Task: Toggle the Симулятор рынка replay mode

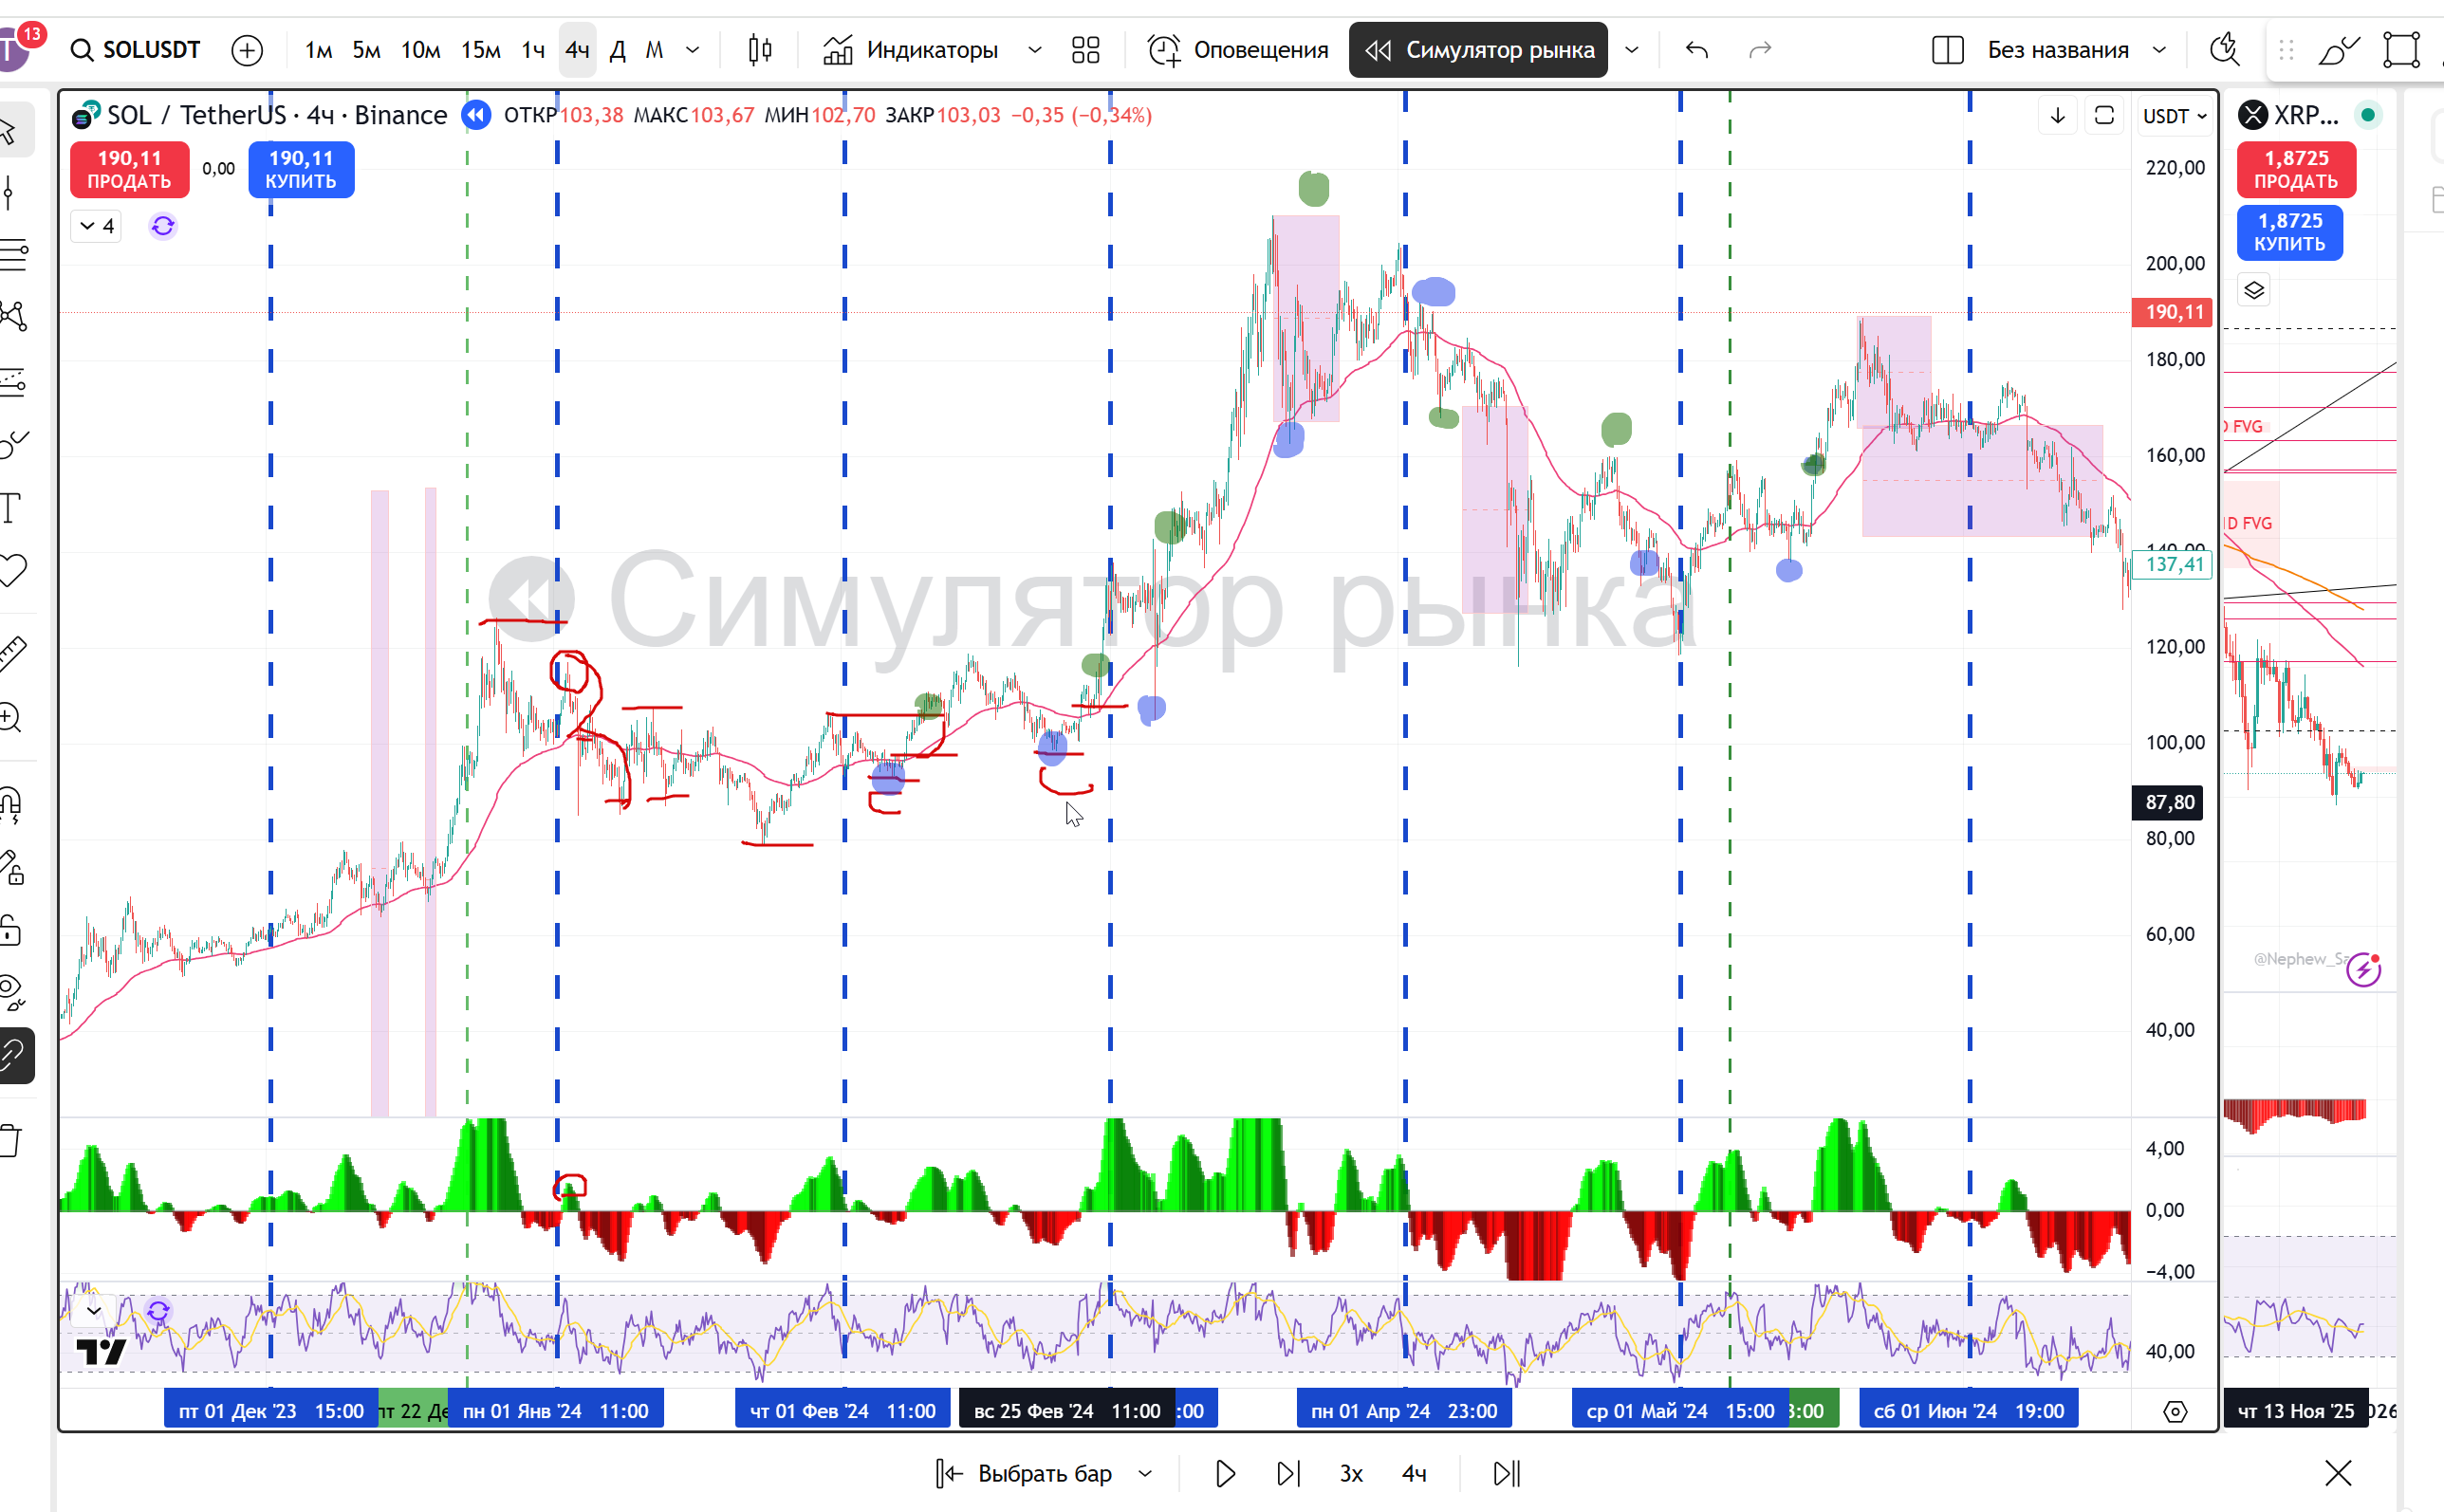Action: pyautogui.click(x=1478, y=50)
